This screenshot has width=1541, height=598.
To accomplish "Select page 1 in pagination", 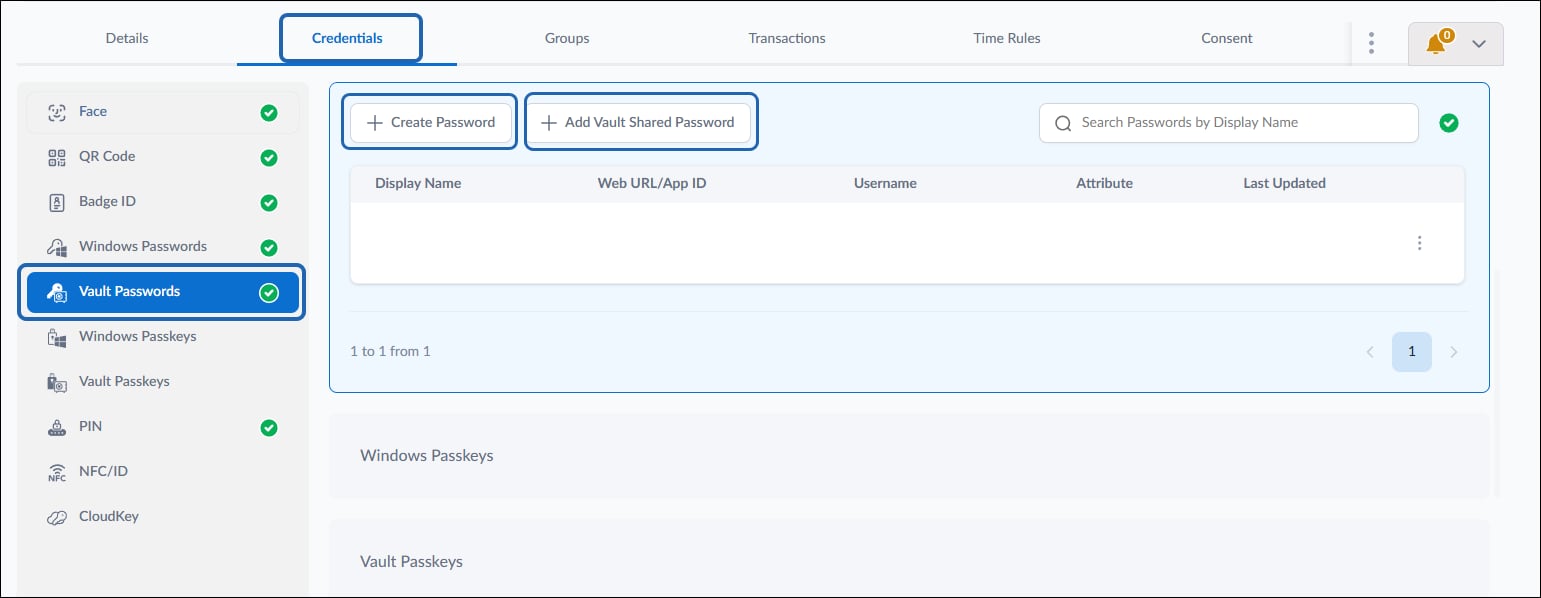I will point(1412,352).
